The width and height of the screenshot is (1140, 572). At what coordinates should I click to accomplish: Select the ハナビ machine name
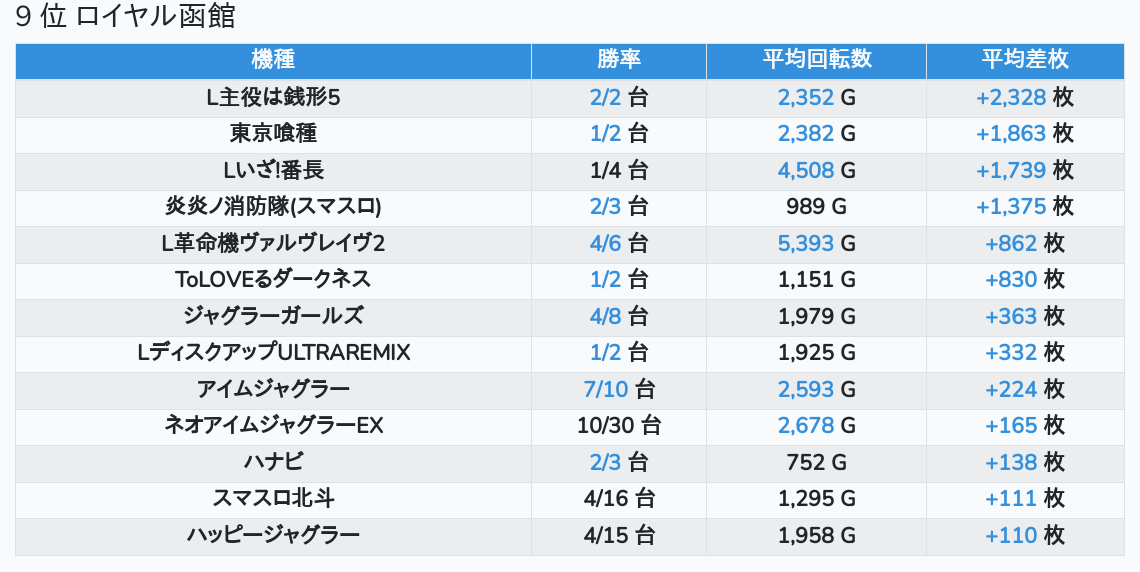point(273,462)
